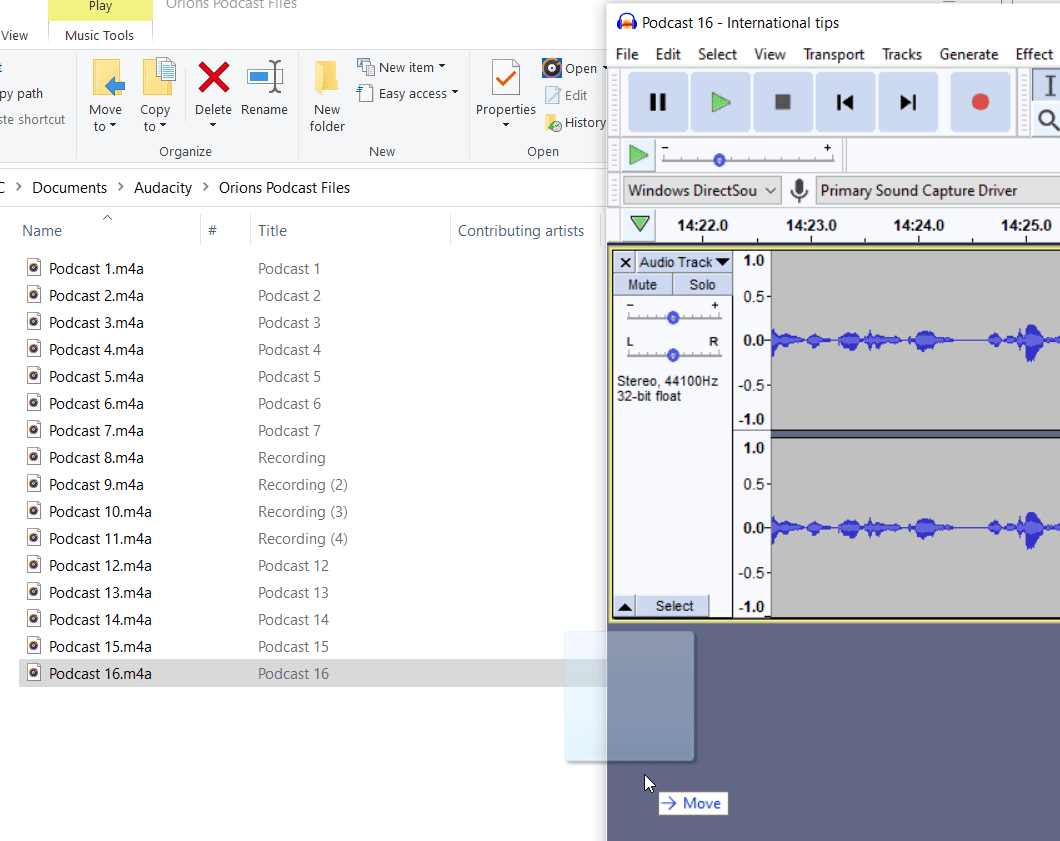Pause playback in Audacity
1060x841 pixels.
[x=657, y=102]
